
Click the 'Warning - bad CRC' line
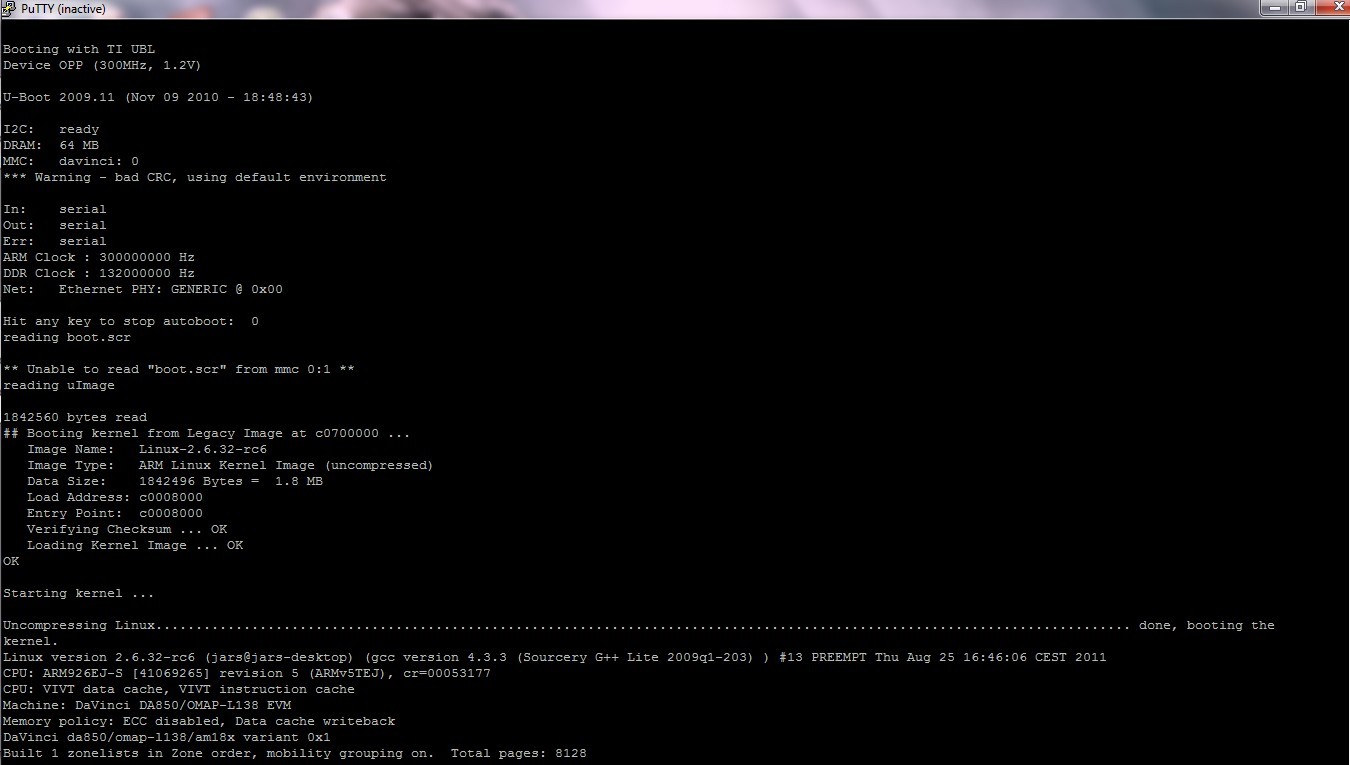[195, 177]
